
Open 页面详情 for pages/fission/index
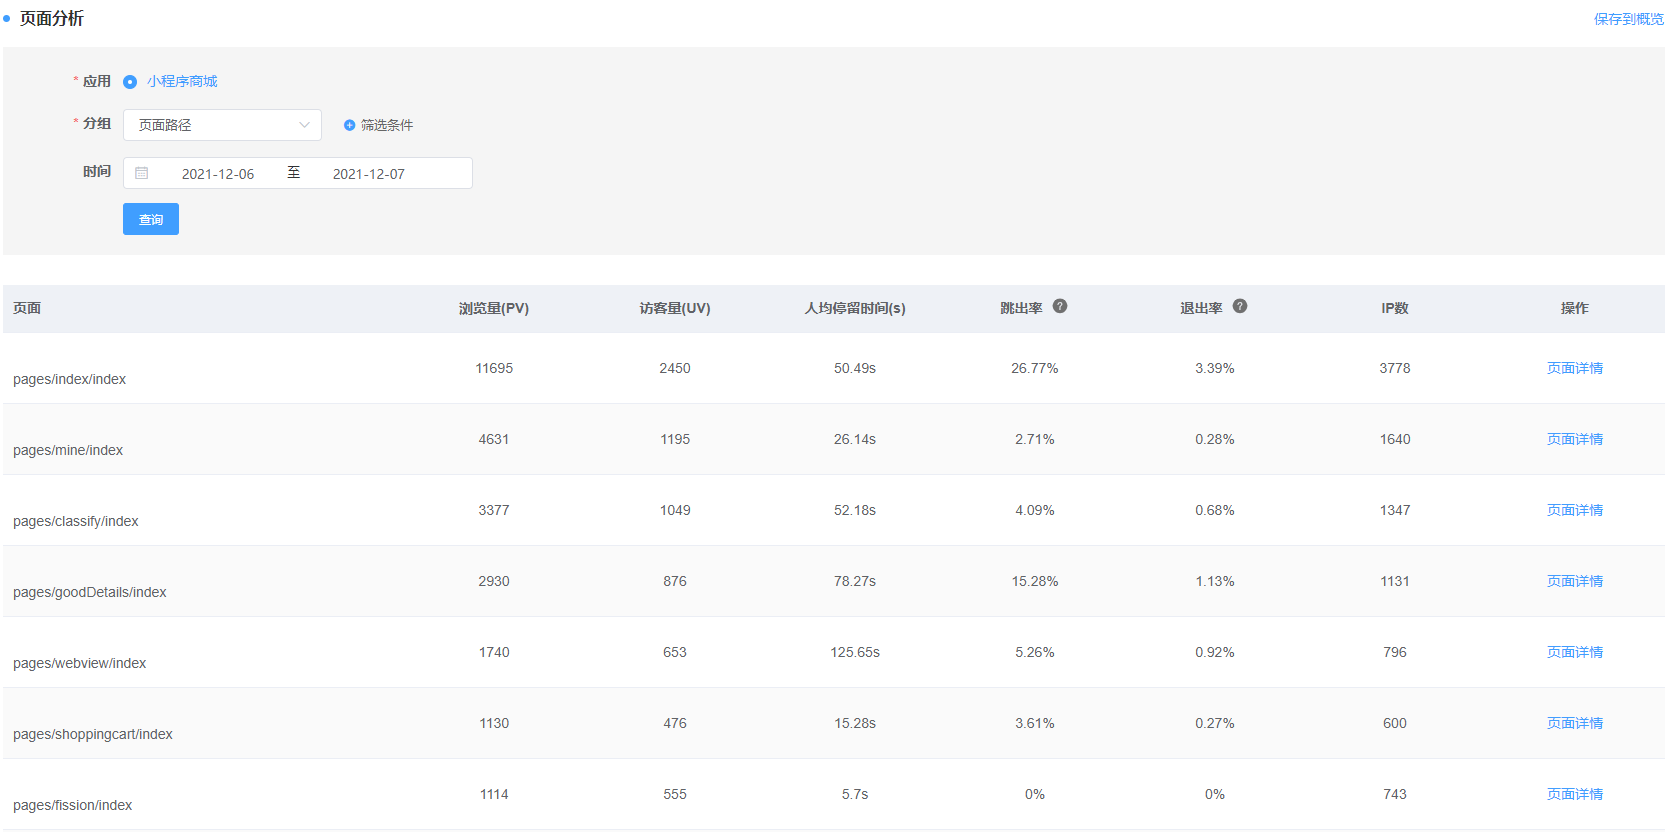[1575, 794]
